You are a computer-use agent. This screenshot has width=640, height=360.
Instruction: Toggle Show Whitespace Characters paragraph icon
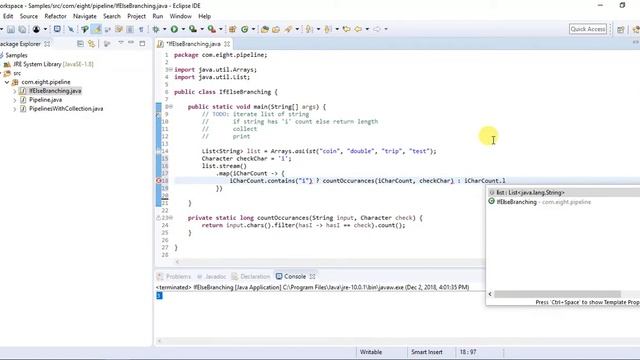coord(141,29)
